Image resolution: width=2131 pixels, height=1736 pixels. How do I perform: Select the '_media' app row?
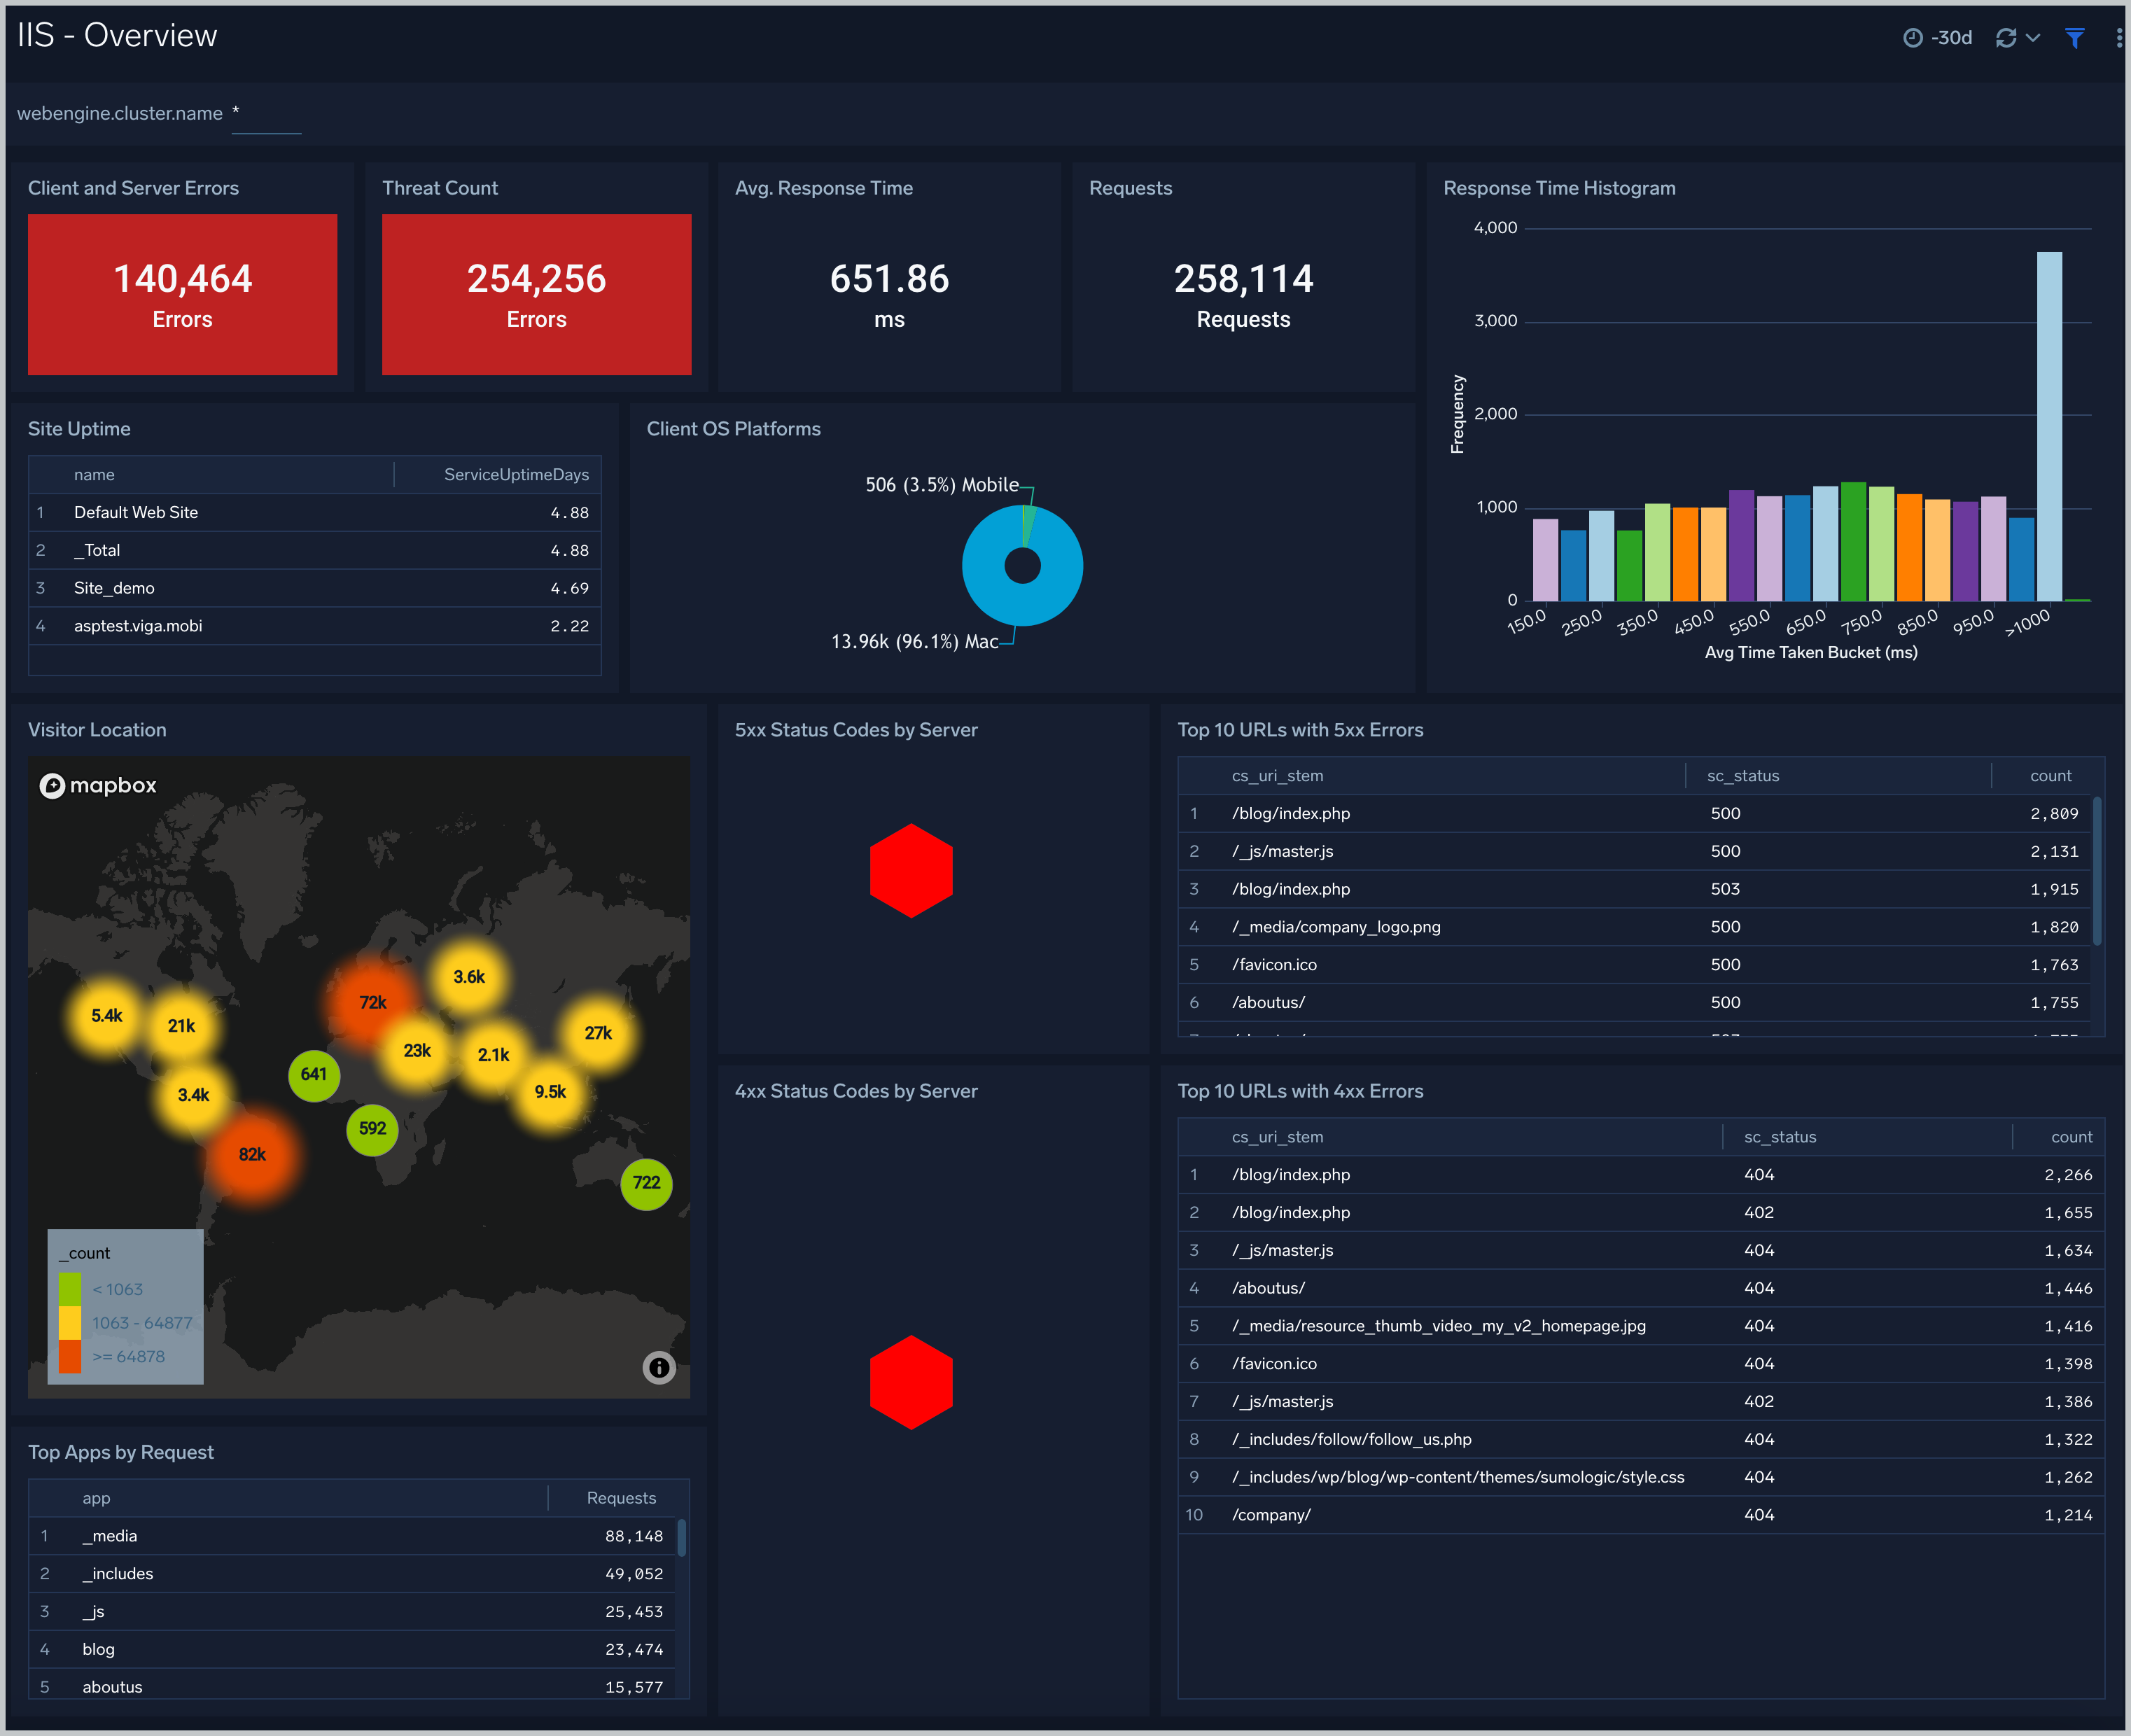(x=352, y=1536)
